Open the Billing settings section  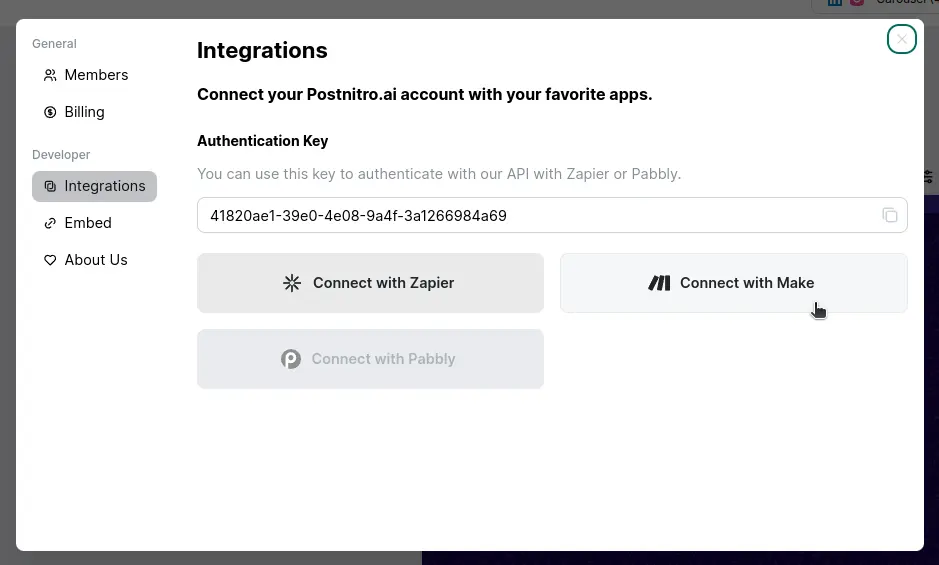click(74, 112)
